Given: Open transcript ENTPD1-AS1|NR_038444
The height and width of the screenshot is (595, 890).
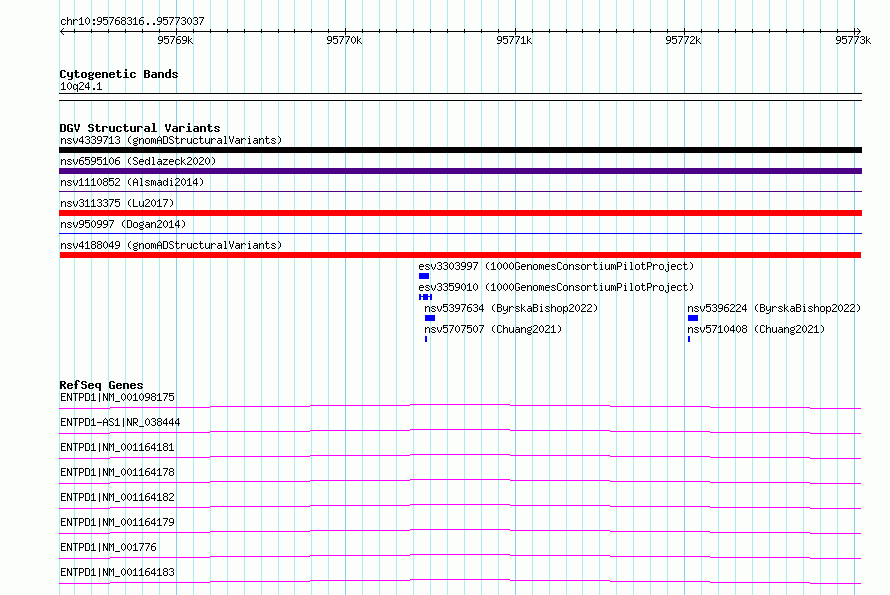Looking at the screenshot, I should pyautogui.click(x=120, y=422).
